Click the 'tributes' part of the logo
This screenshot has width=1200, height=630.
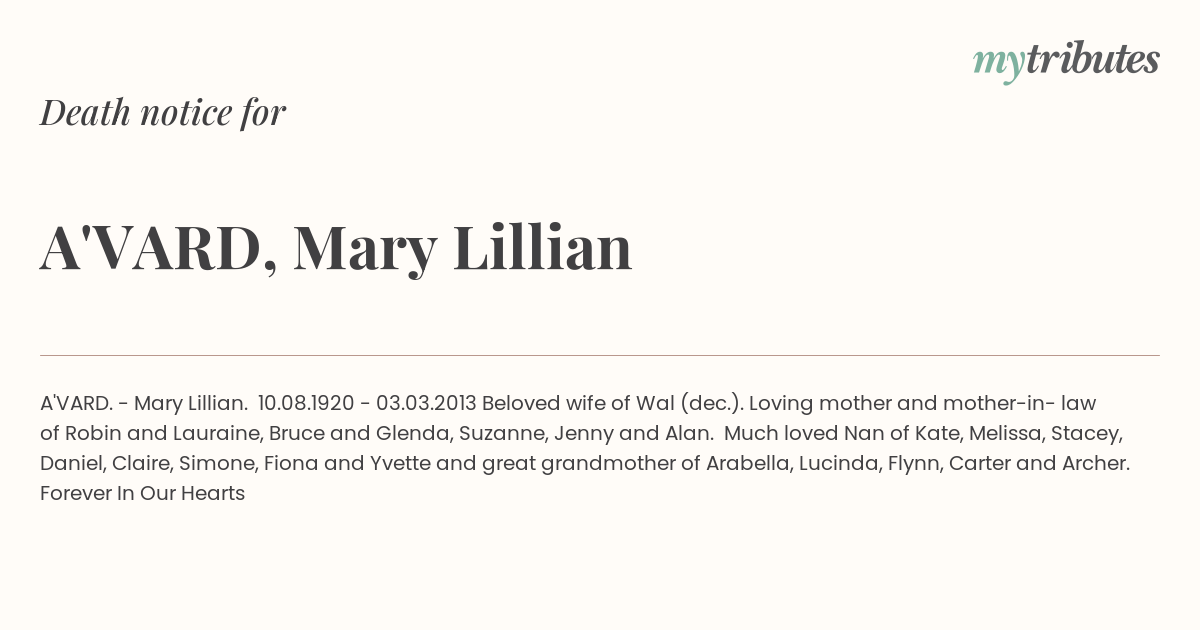[1093, 59]
